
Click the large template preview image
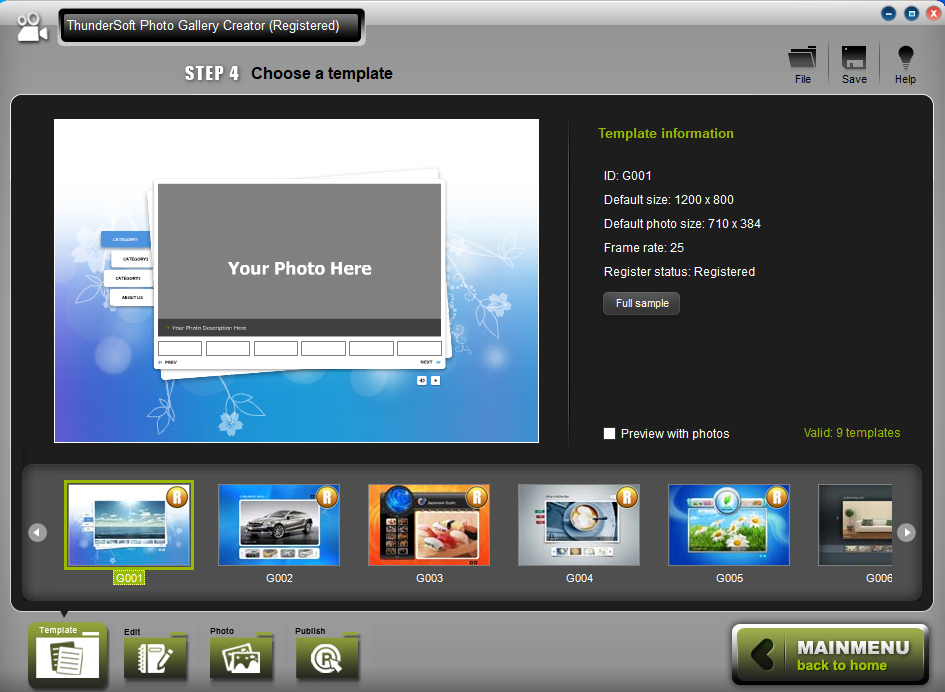[297, 281]
